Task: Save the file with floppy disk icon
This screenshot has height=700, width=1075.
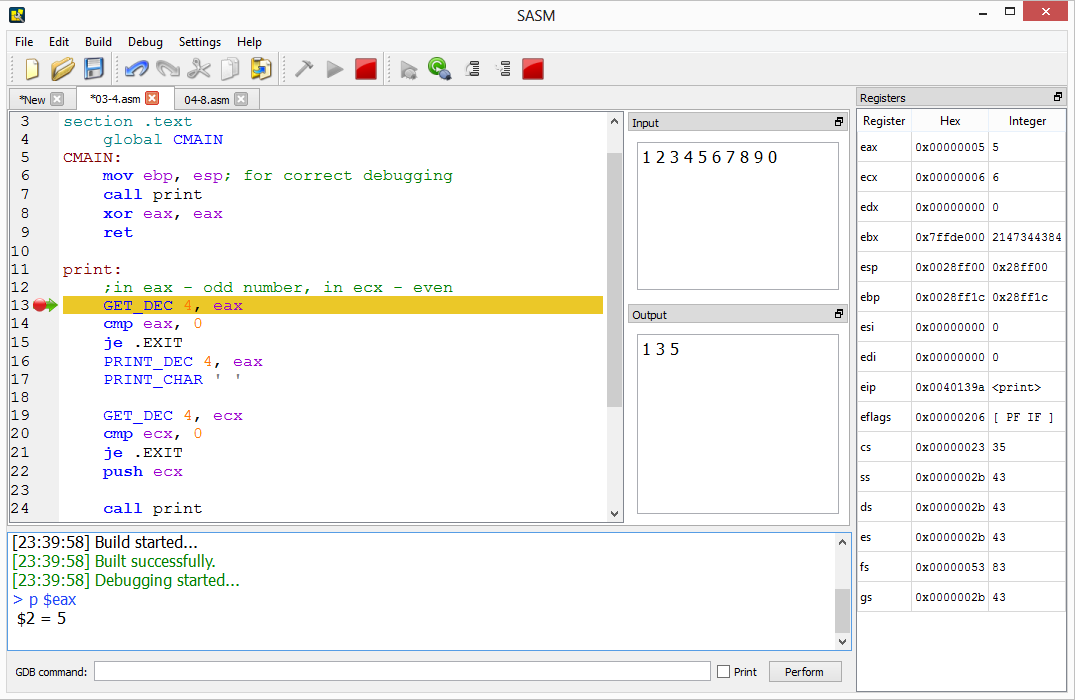Action: pyautogui.click(x=94, y=69)
